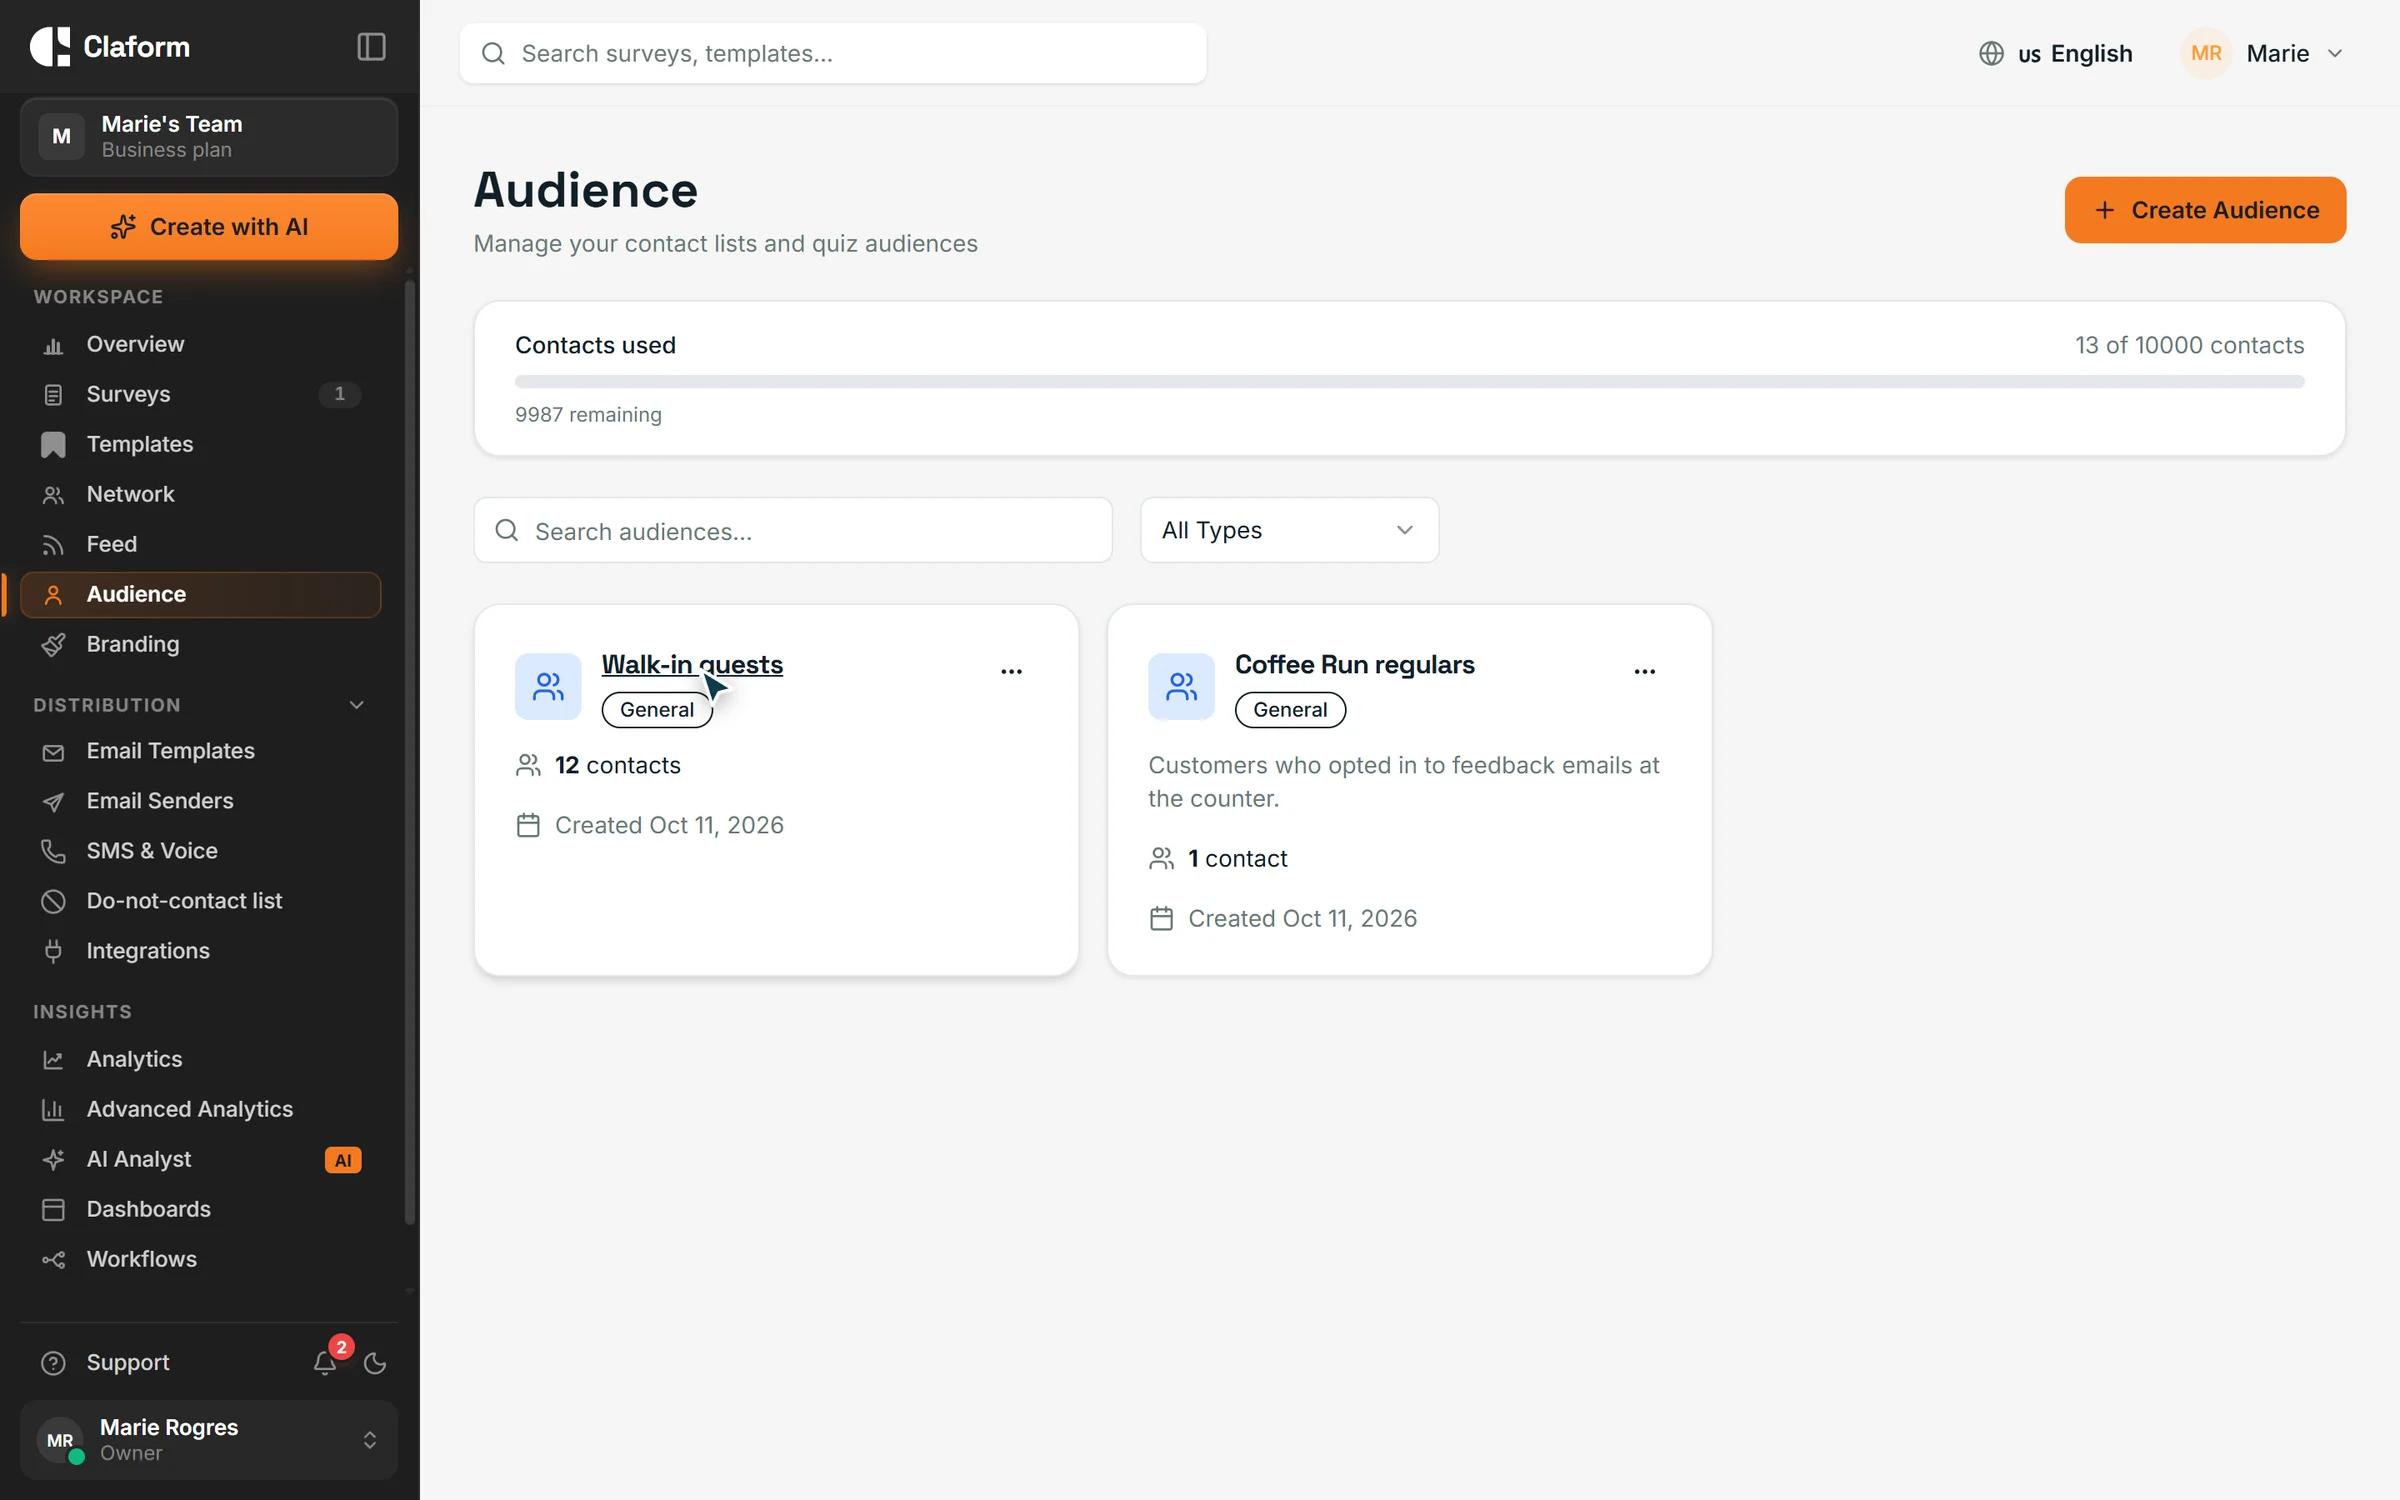This screenshot has height=1500, width=2400.
Task: Expand Marie user menu in header
Action: point(2262,53)
